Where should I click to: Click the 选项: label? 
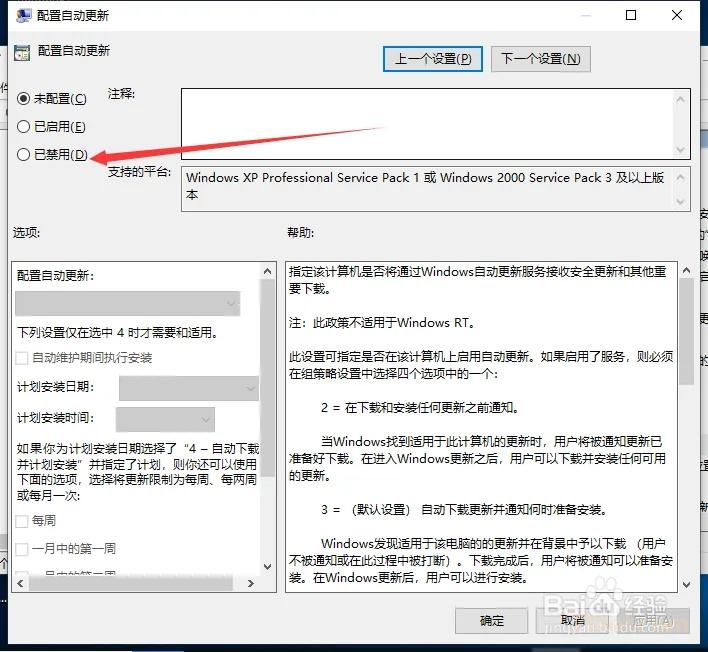[27, 233]
